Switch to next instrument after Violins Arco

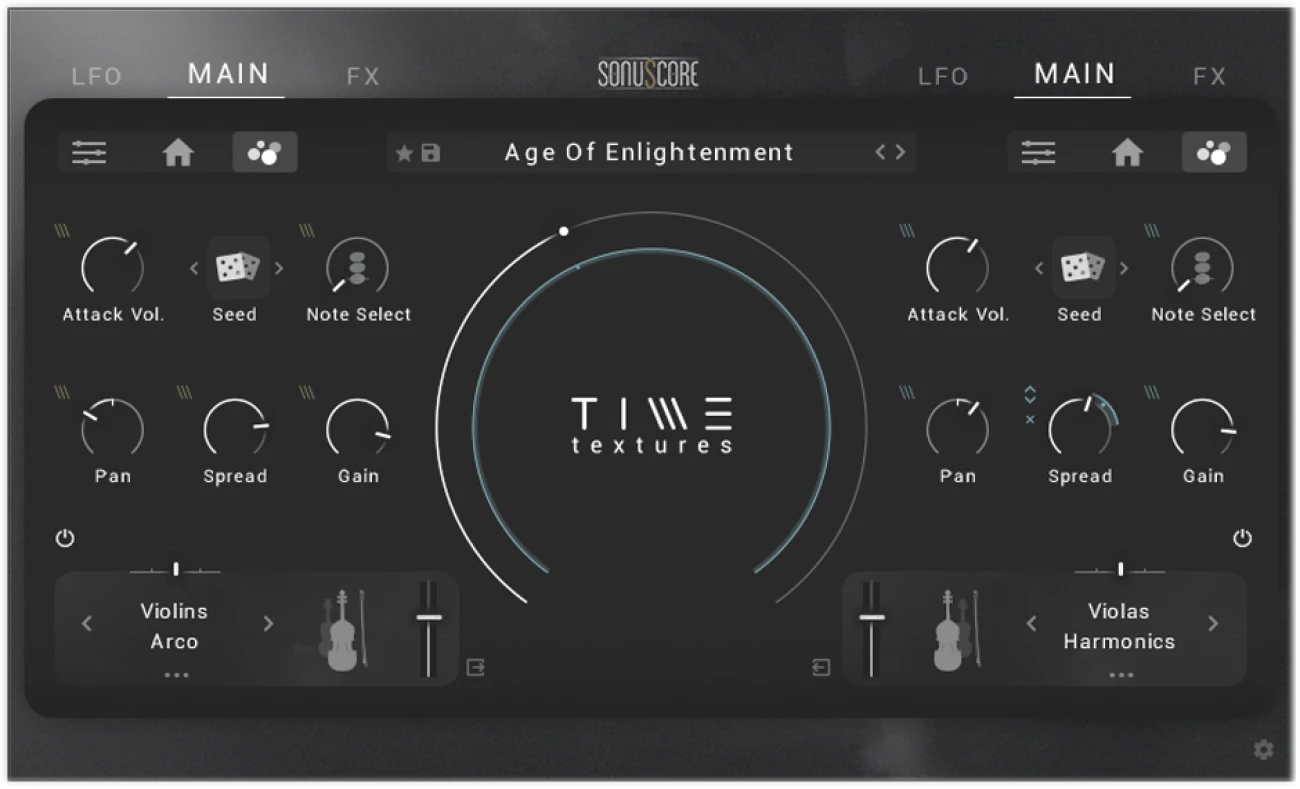267,624
